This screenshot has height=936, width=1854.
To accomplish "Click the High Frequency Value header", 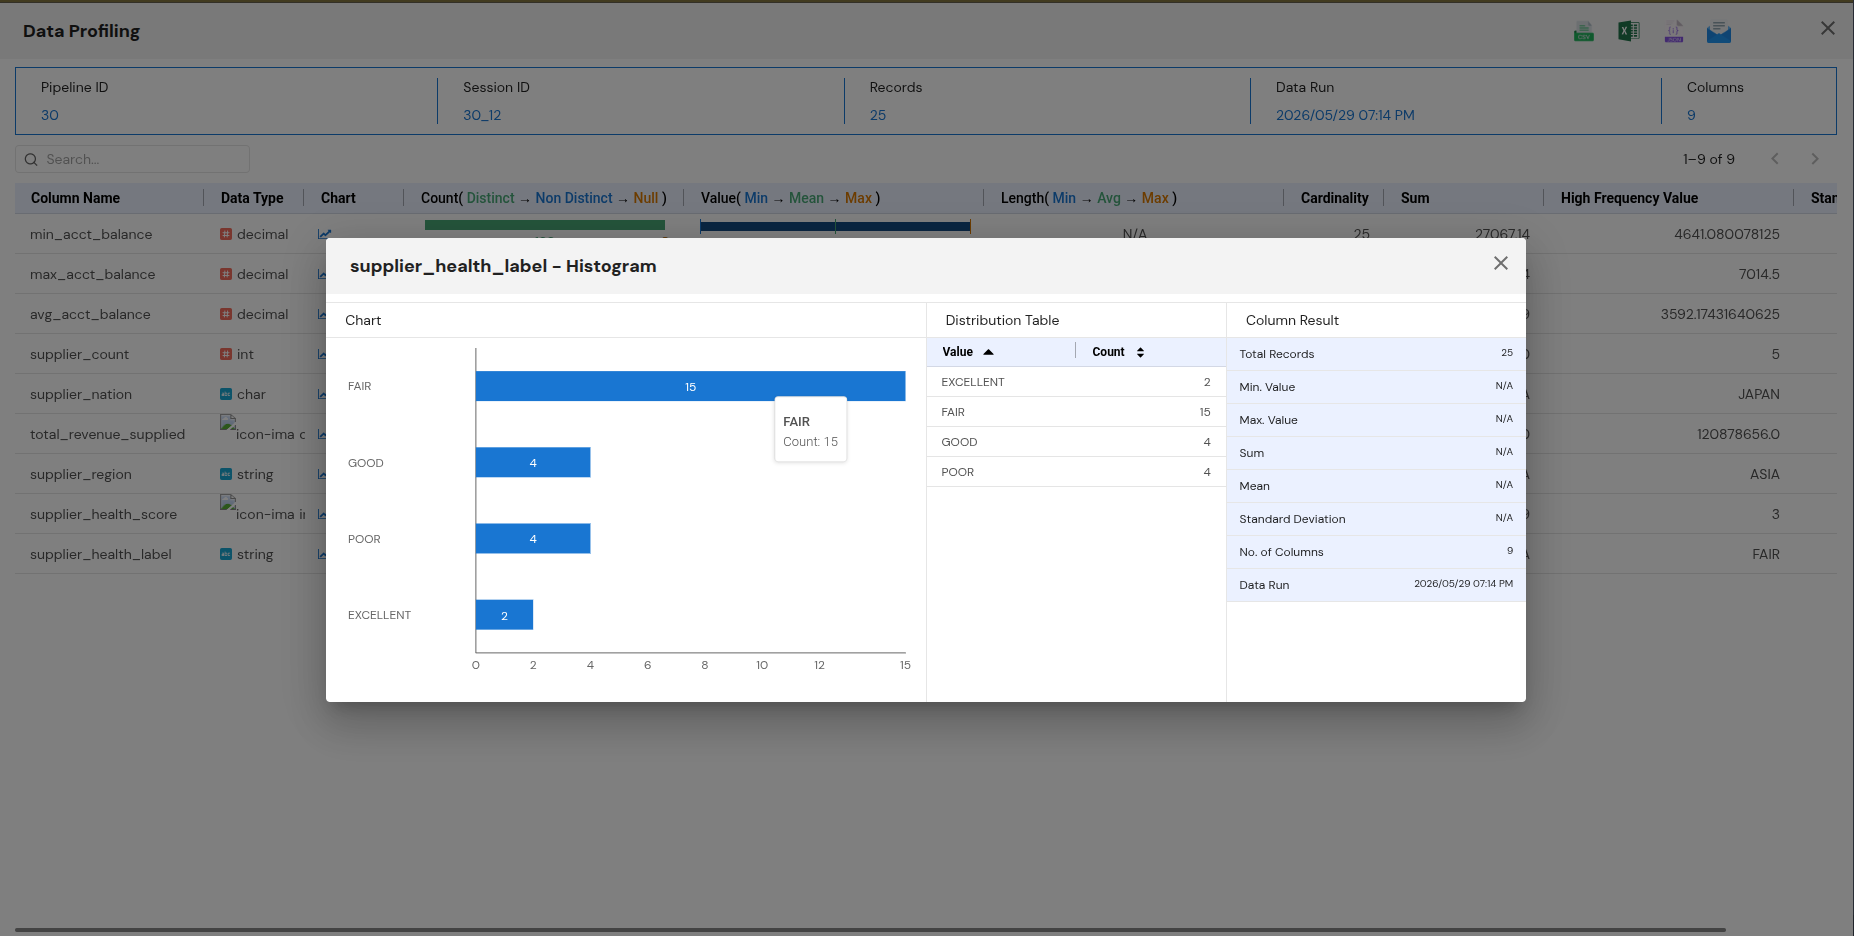I will click(1629, 198).
